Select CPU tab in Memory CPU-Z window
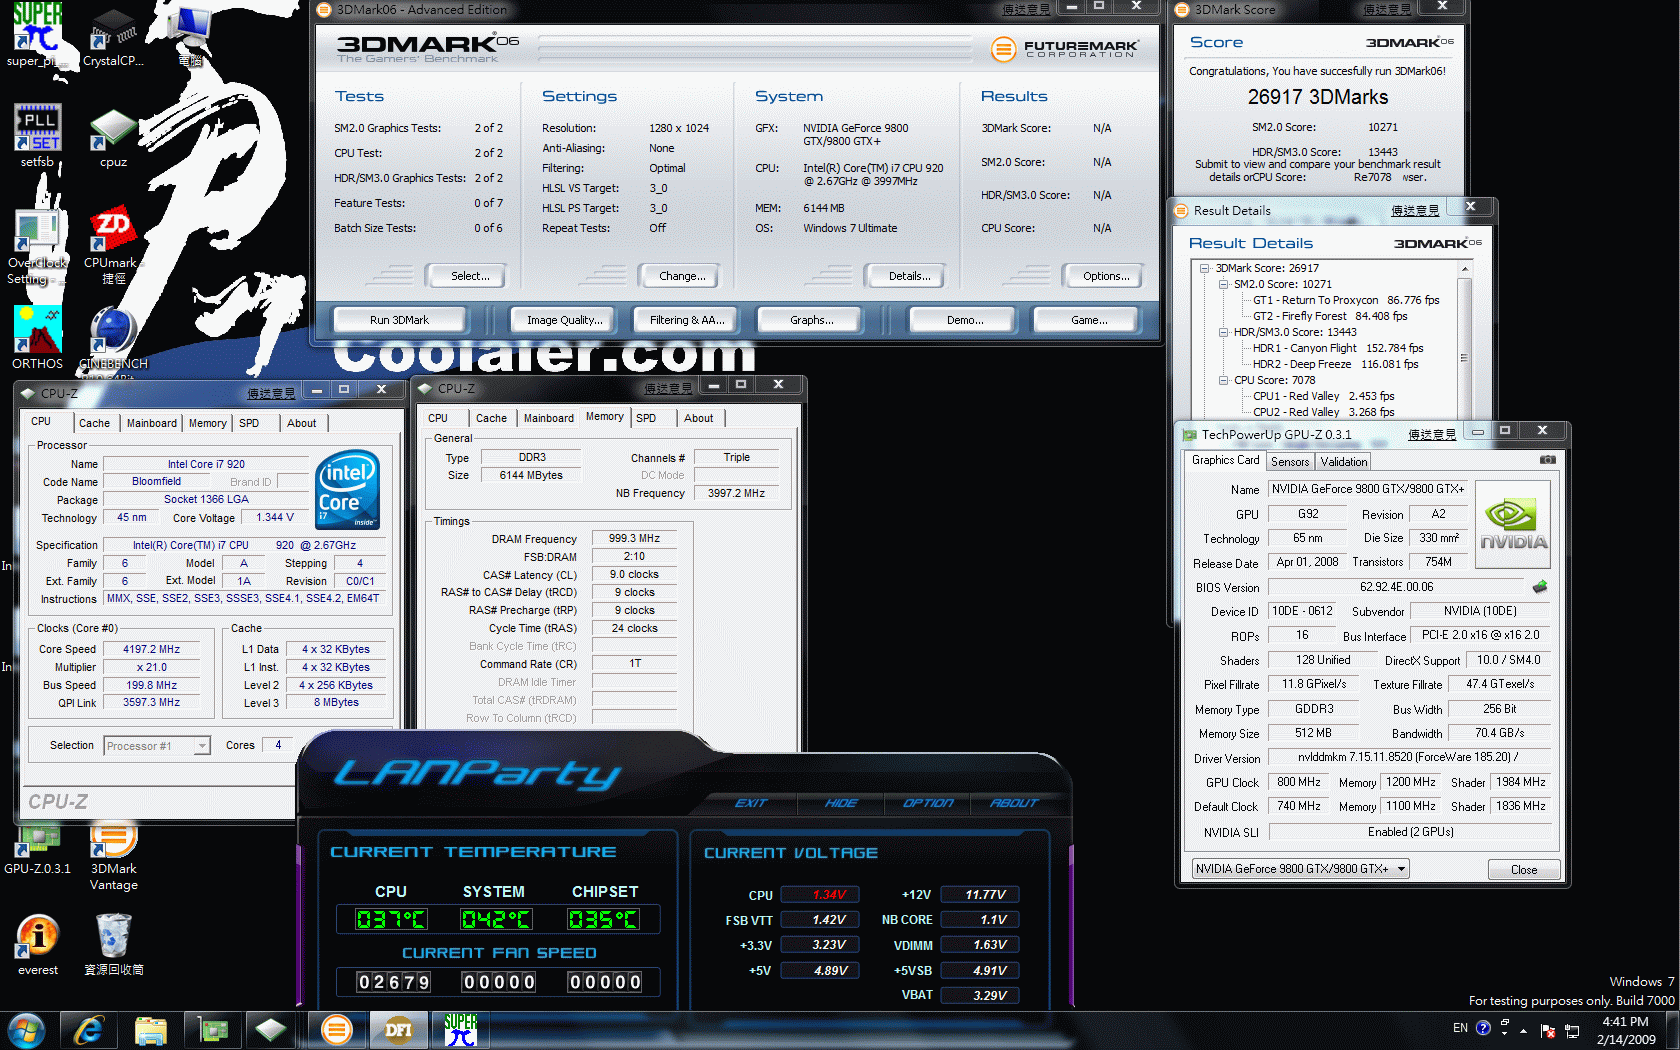 pyautogui.click(x=438, y=418)
